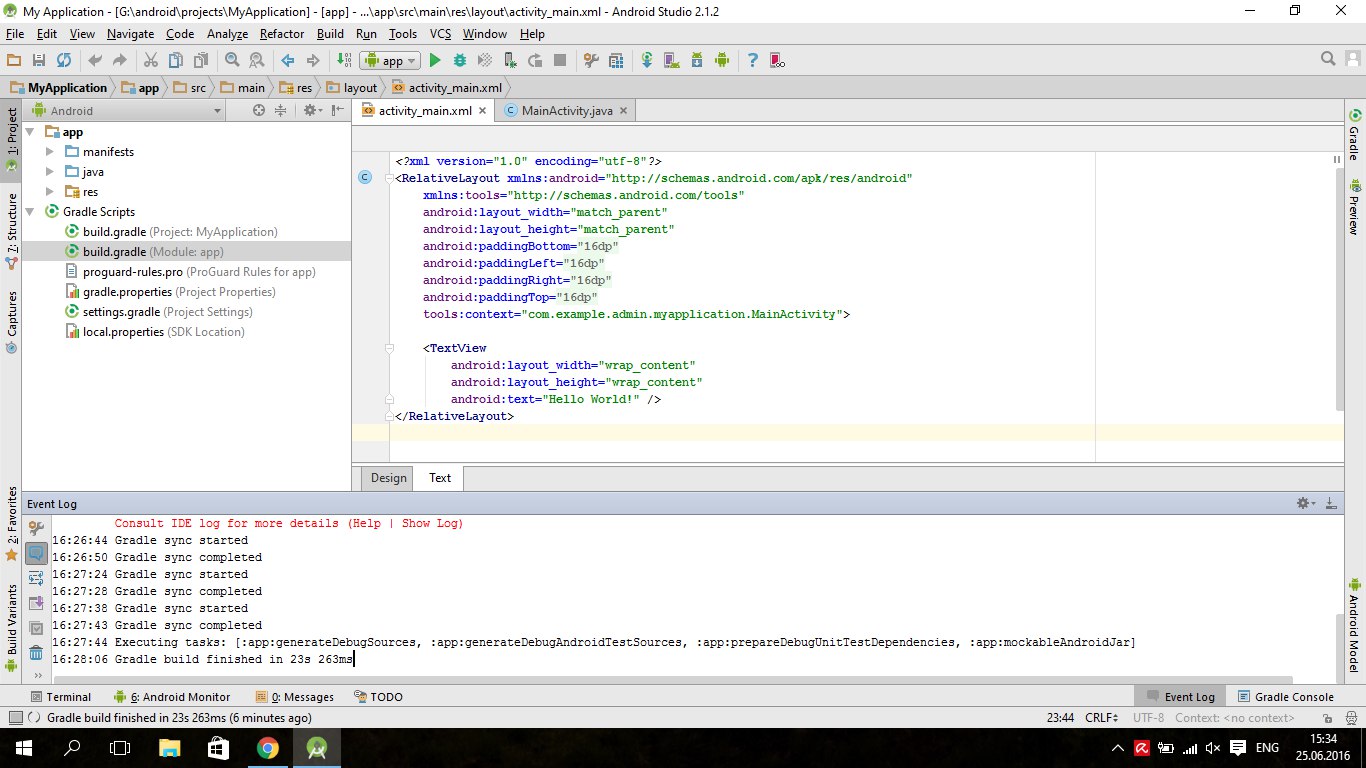
Task: Open the CRLF line separator dropdown
Action: tap(1102, 718)
